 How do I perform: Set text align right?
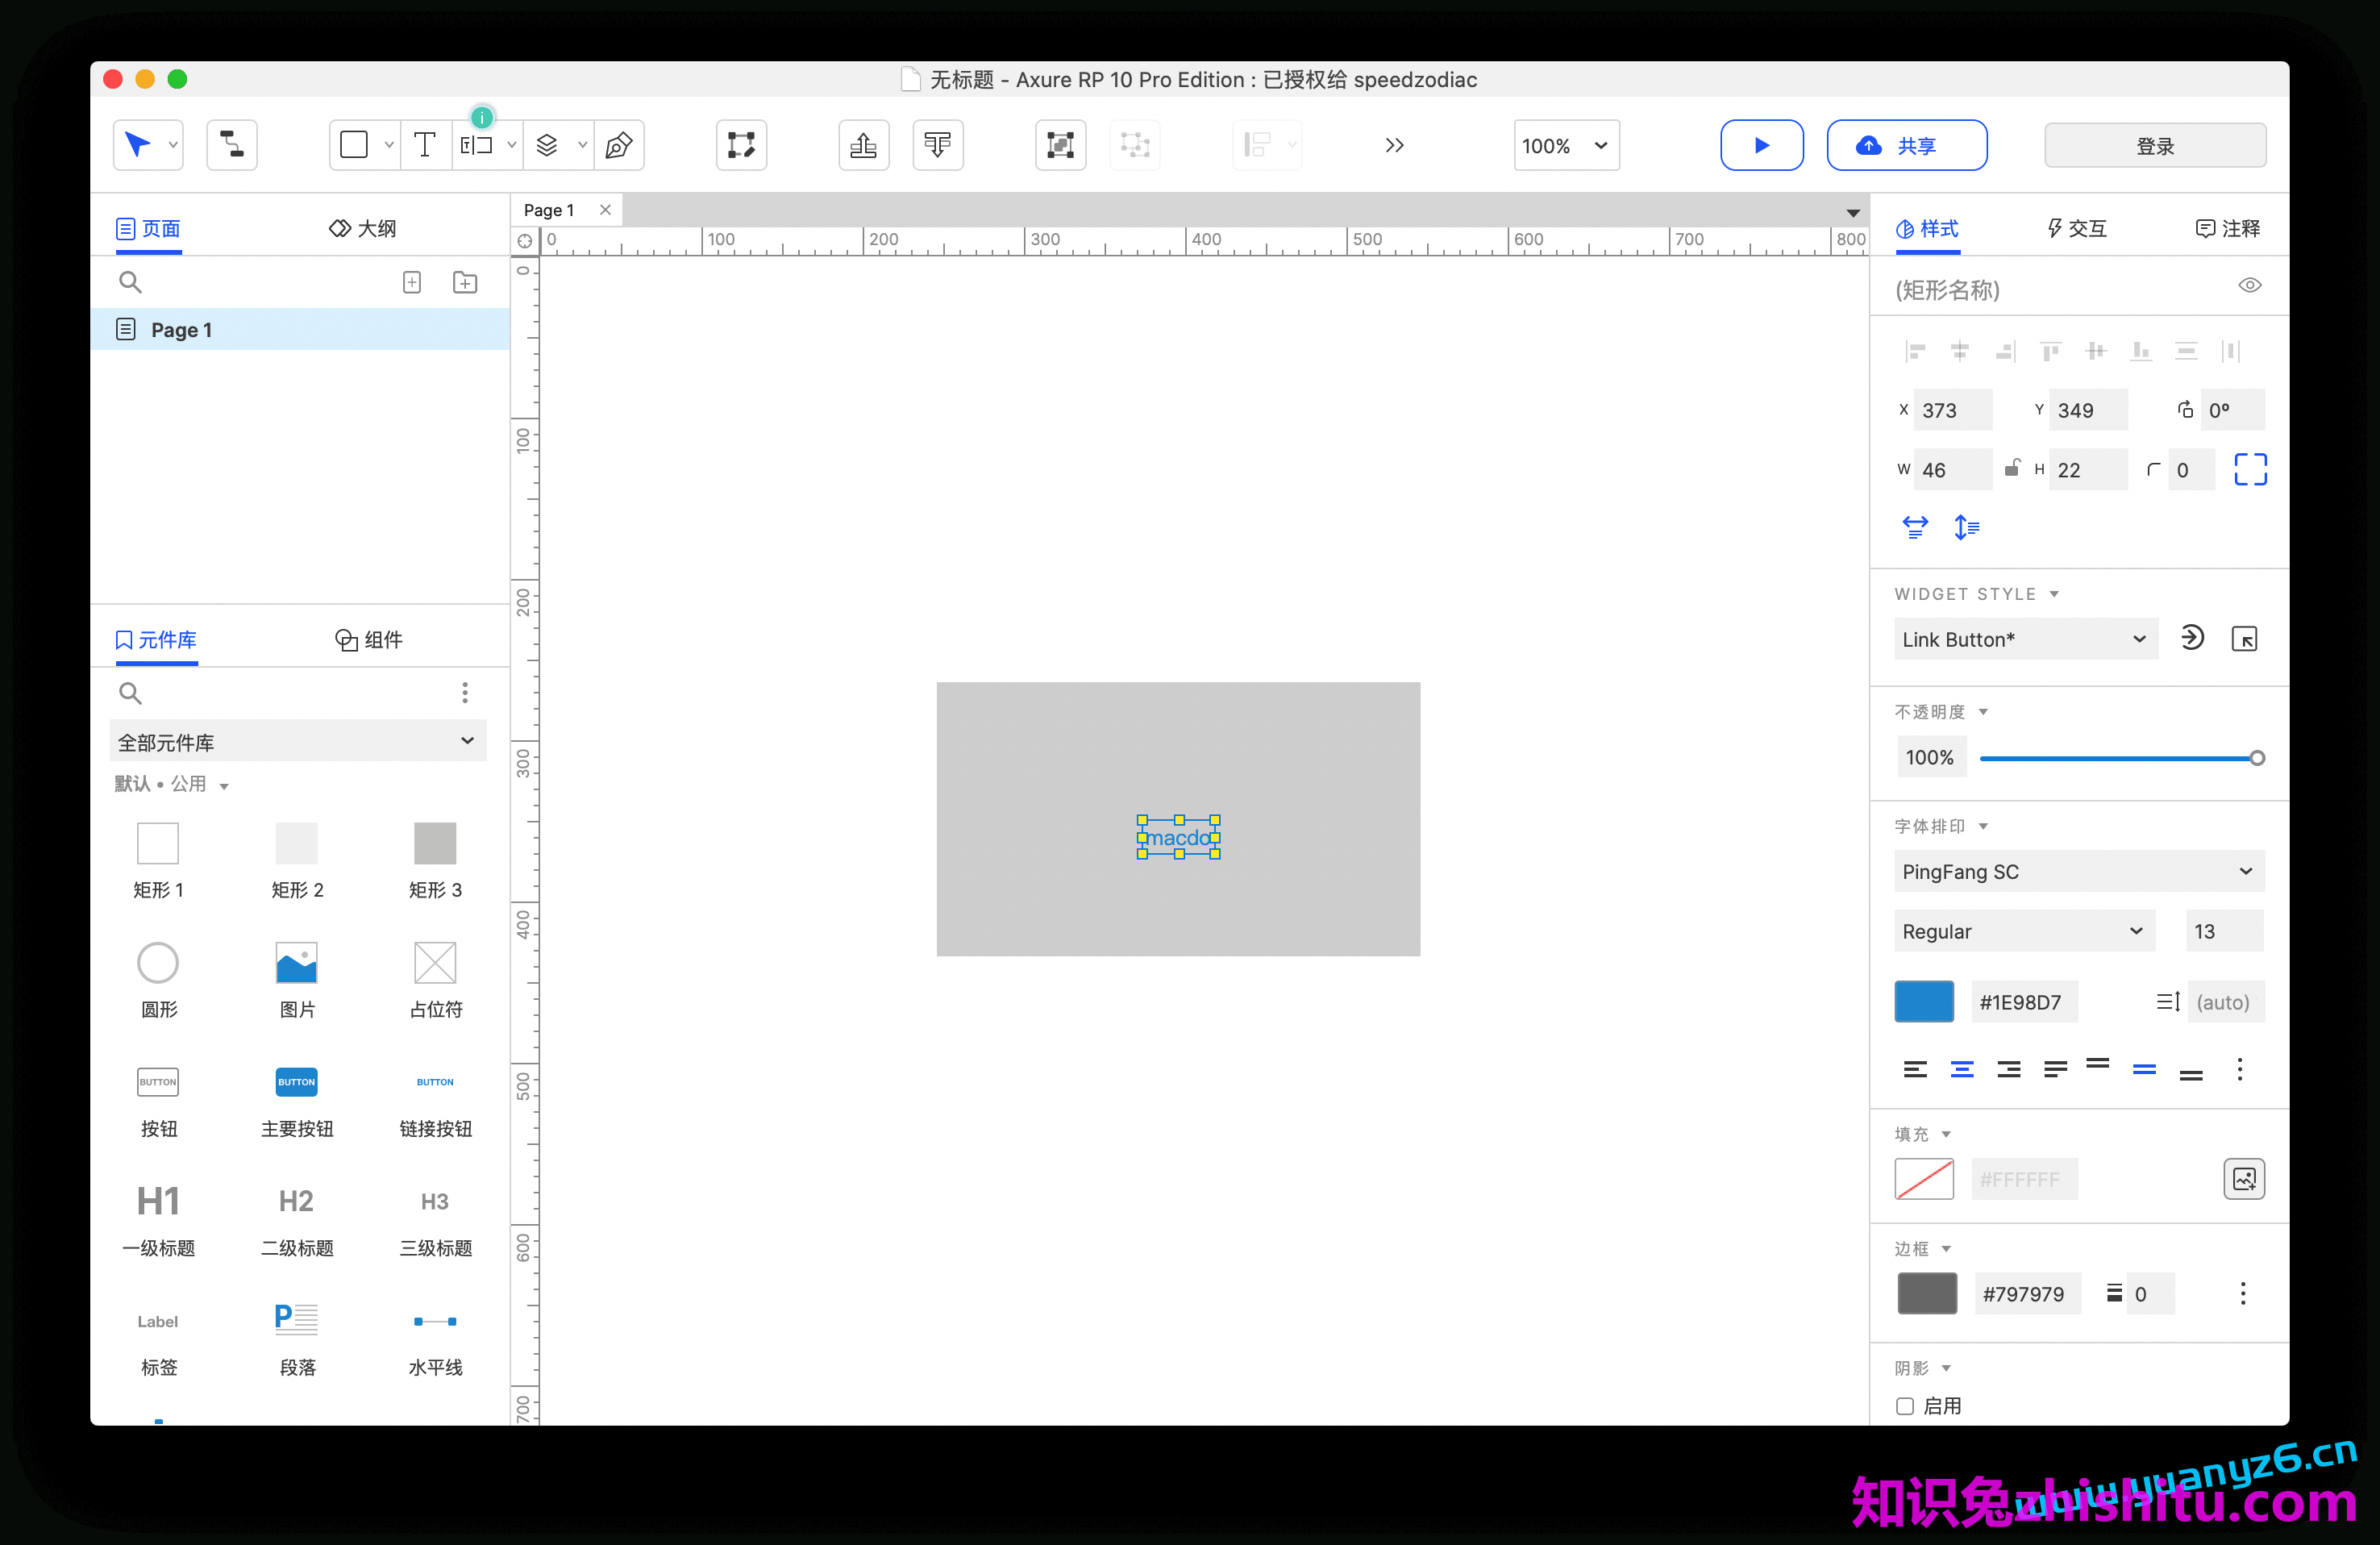[2009, 1070]
